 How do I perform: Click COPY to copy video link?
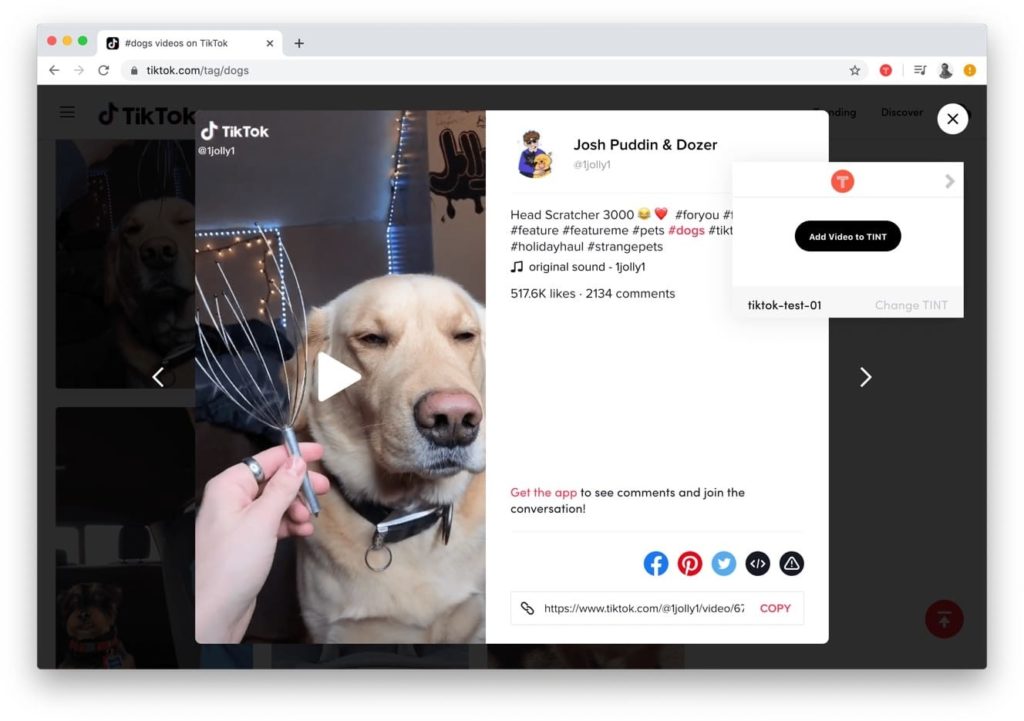(775, 608)
